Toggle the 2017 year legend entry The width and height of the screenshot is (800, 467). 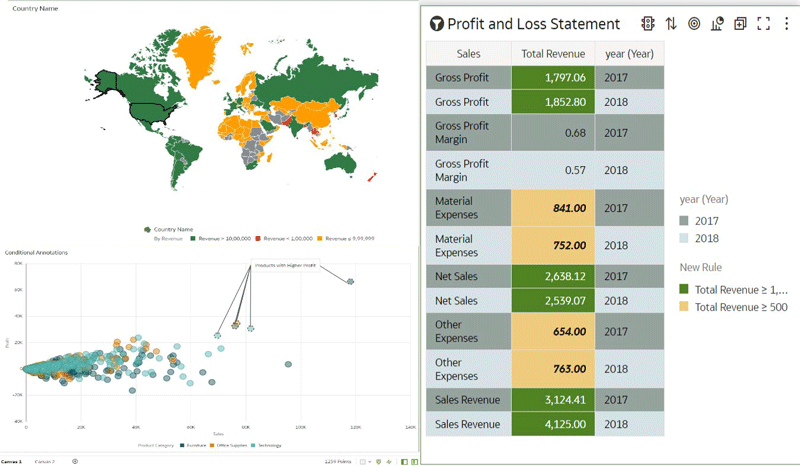(x=684, y=221)
